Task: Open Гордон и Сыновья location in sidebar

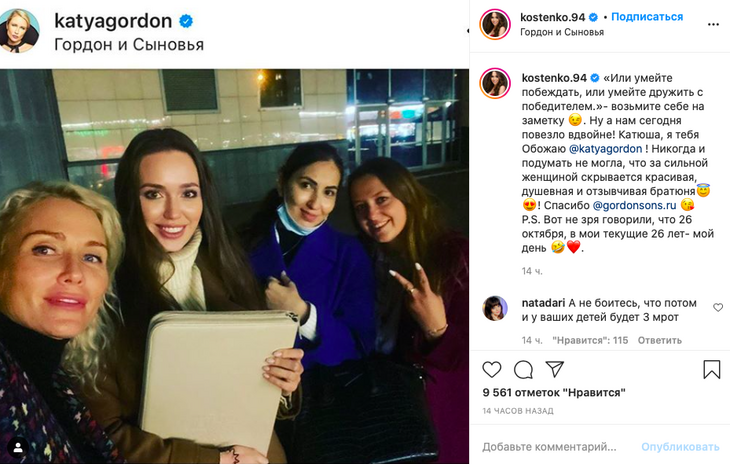Action: (x=562, y=32)
